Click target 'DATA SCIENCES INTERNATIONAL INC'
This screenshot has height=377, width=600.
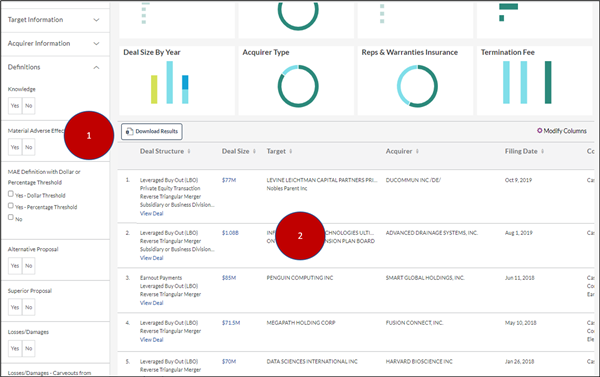[x=312, y=361]
